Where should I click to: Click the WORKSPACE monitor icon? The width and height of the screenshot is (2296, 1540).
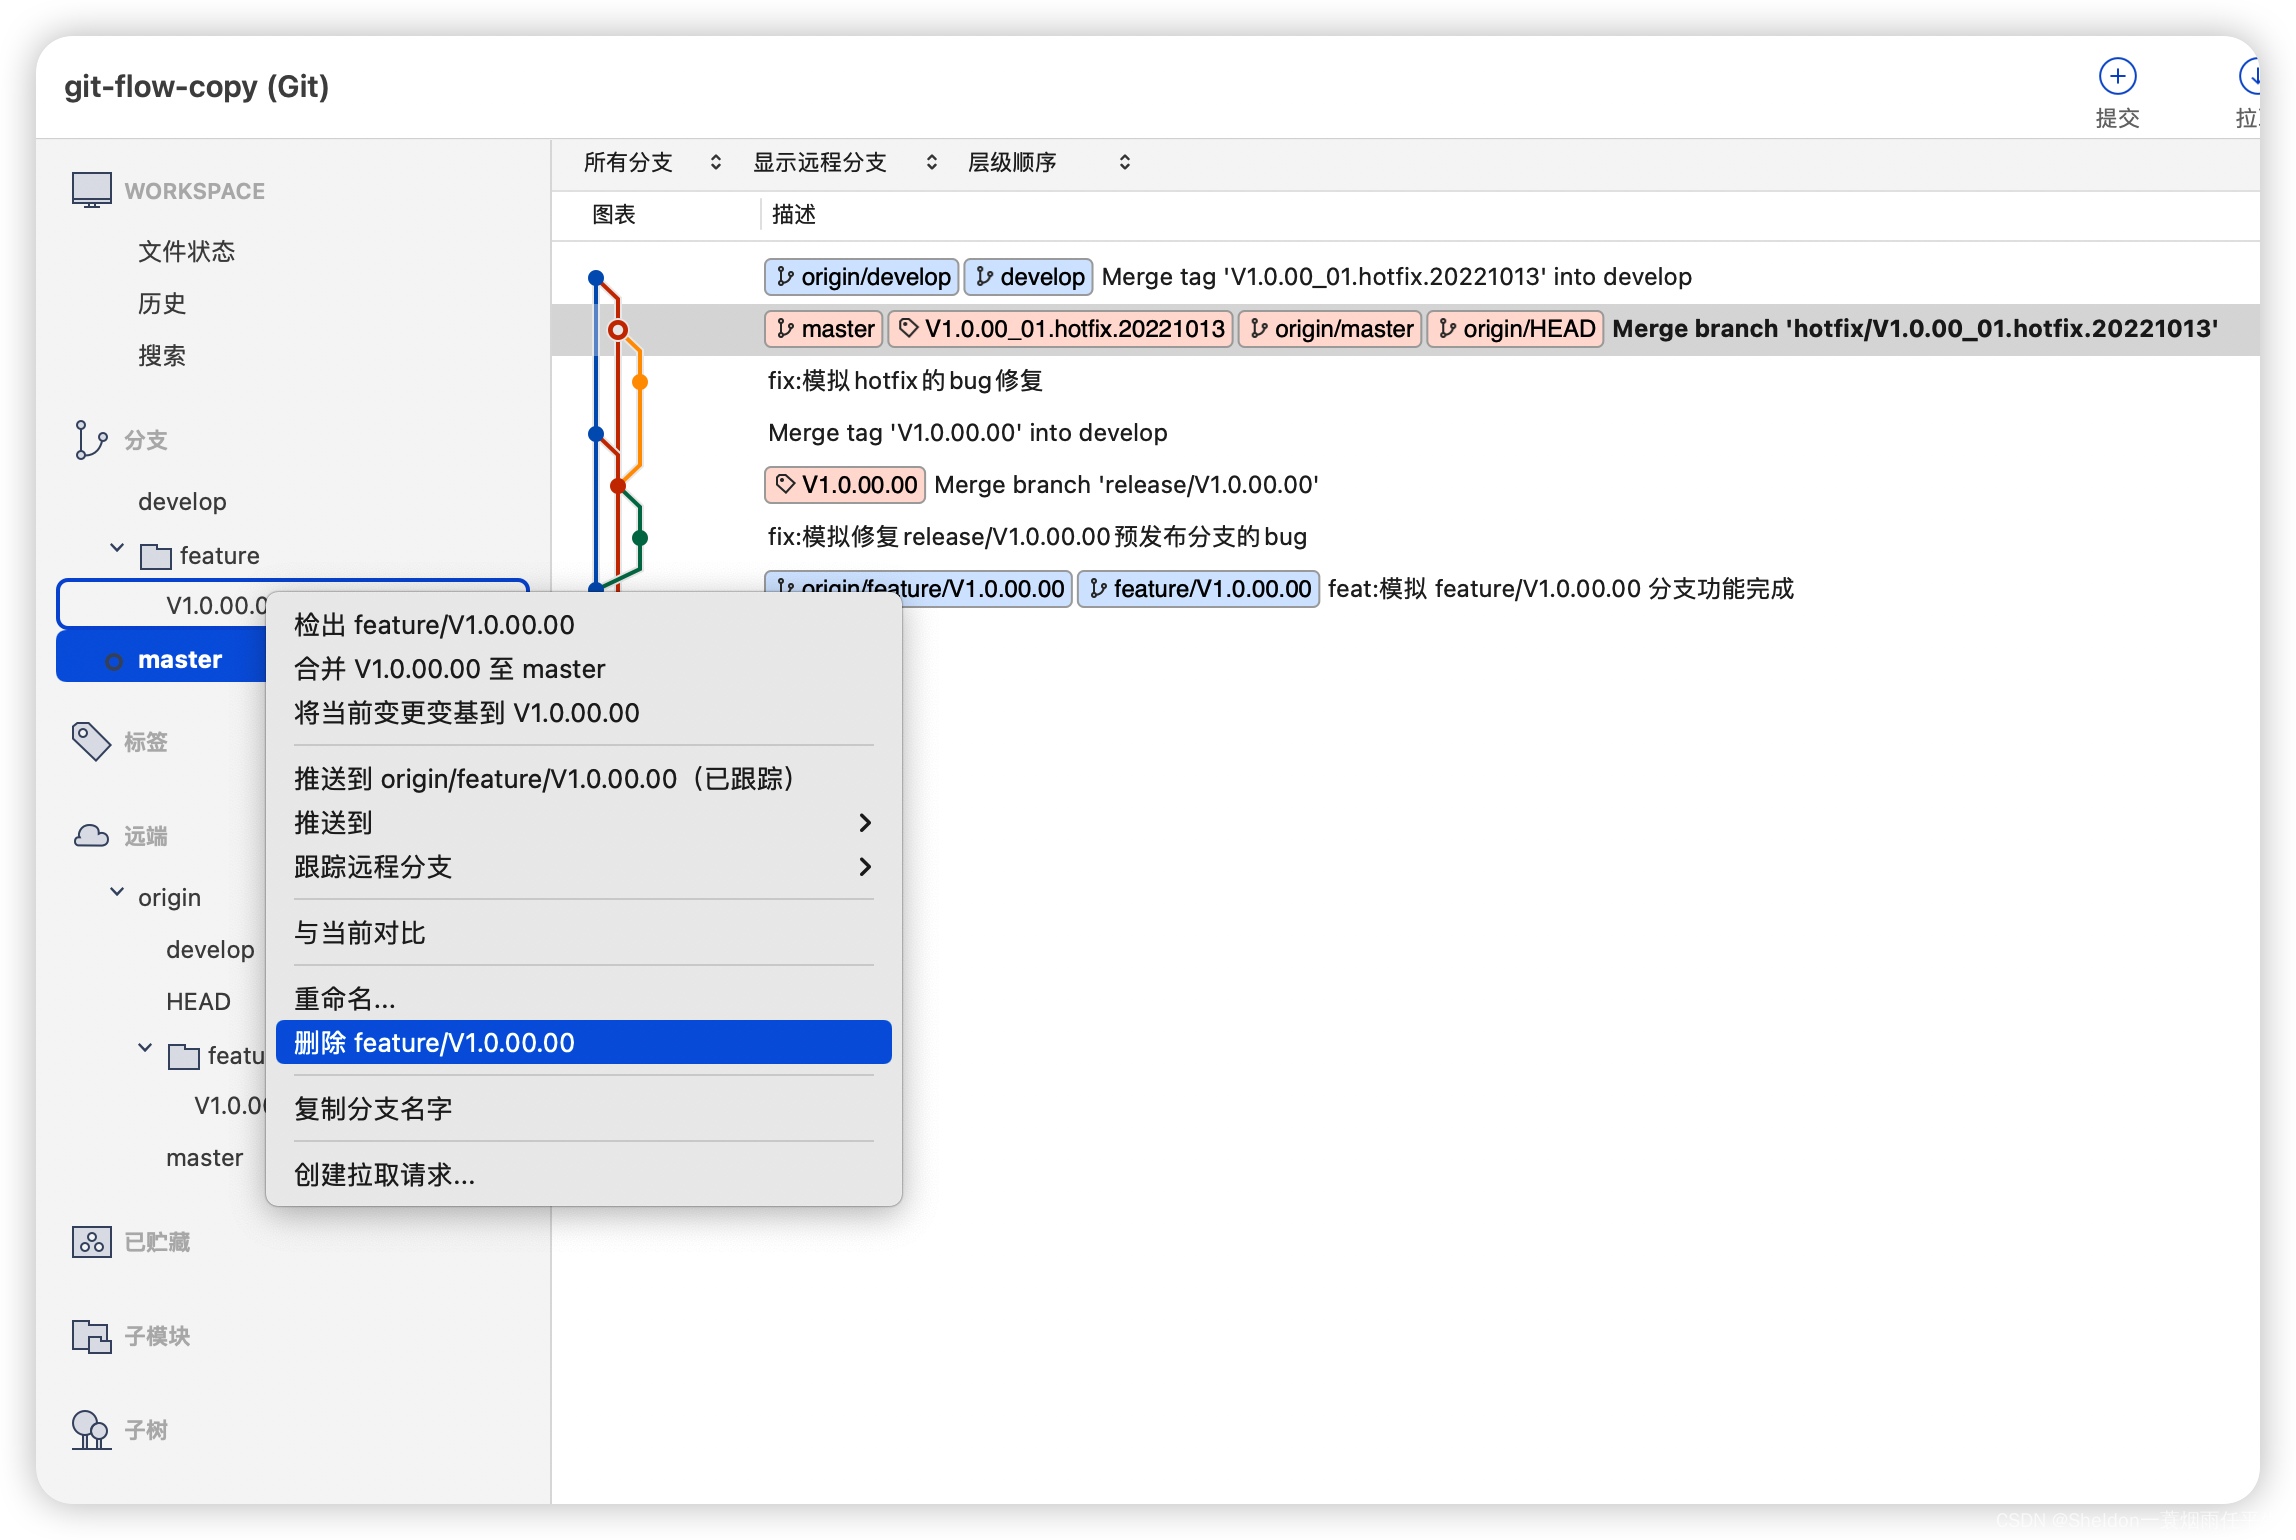91,190
